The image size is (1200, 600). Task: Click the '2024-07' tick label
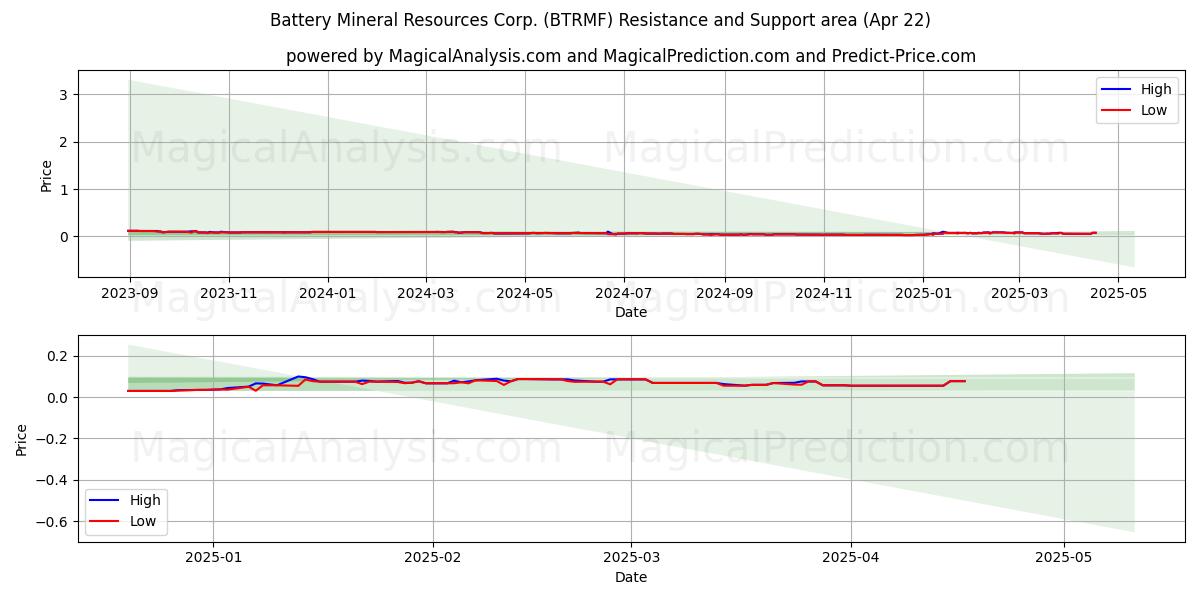click(x=624, y=293)
